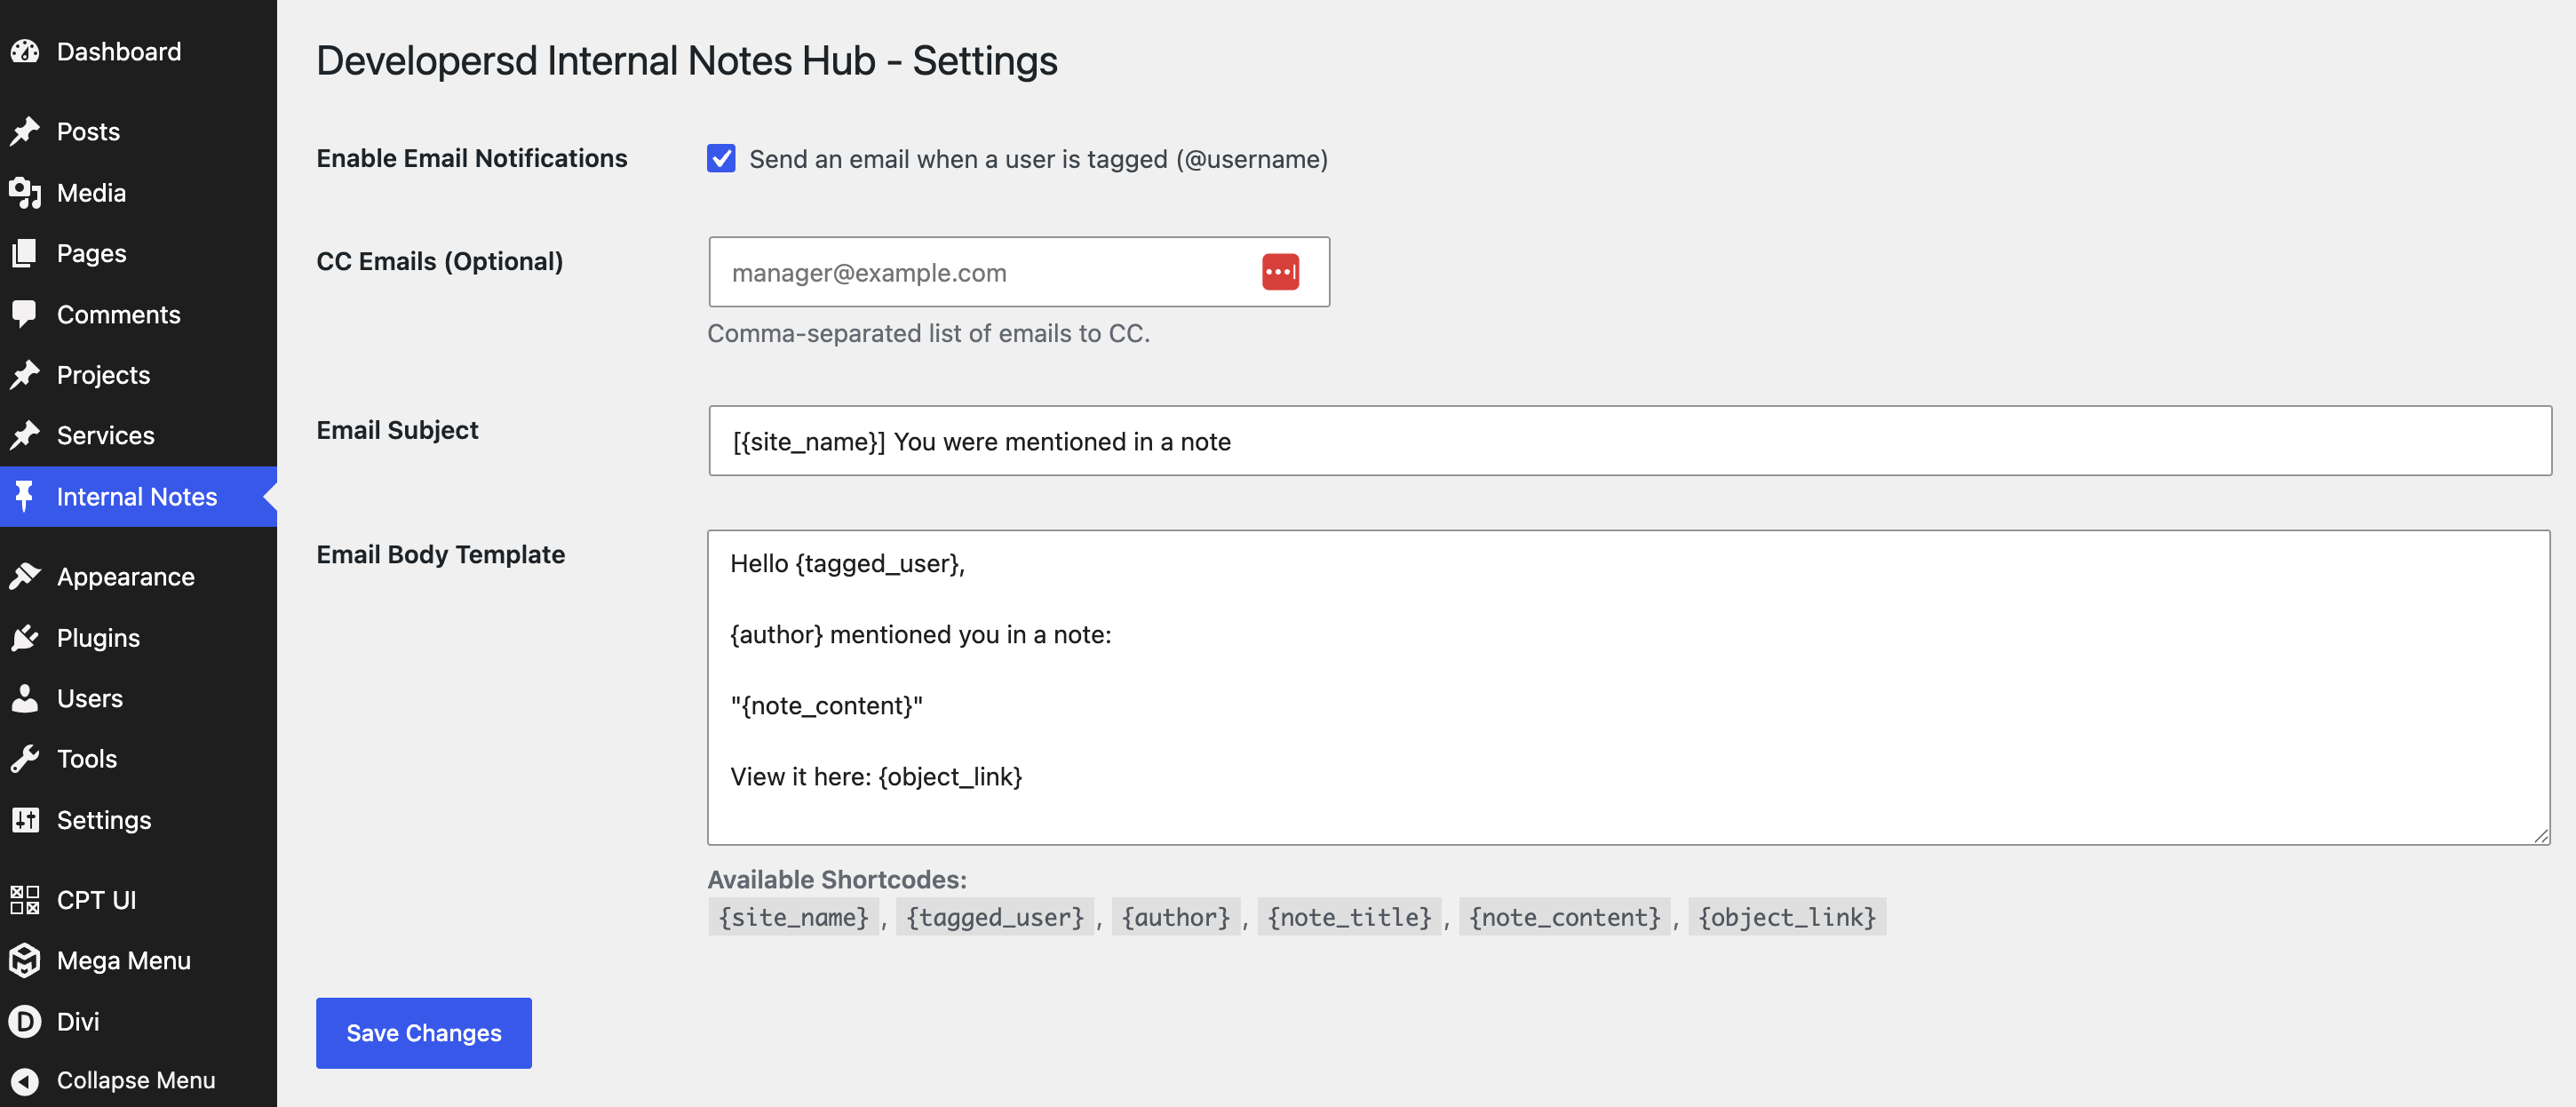Image resolution: width=2576 pixels, height=1107 pixels.
Task: Click the CC Emails (Optional) label
Action: (x=440, y=261)
